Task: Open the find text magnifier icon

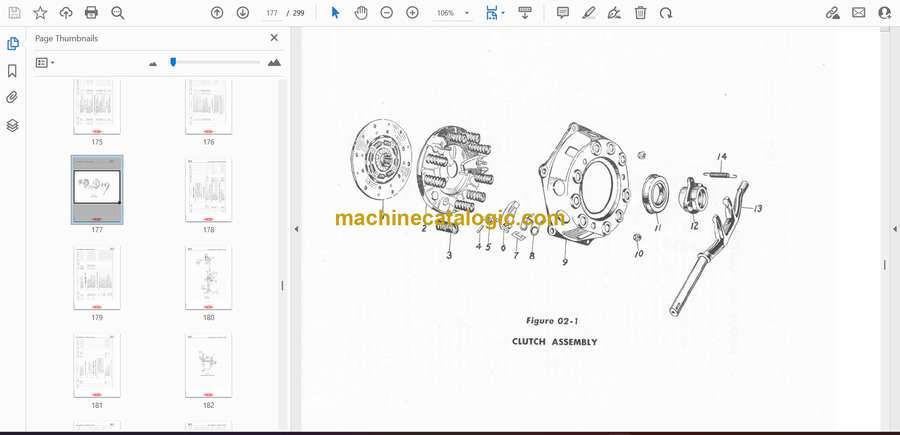Action: click(x=118, y=13)
